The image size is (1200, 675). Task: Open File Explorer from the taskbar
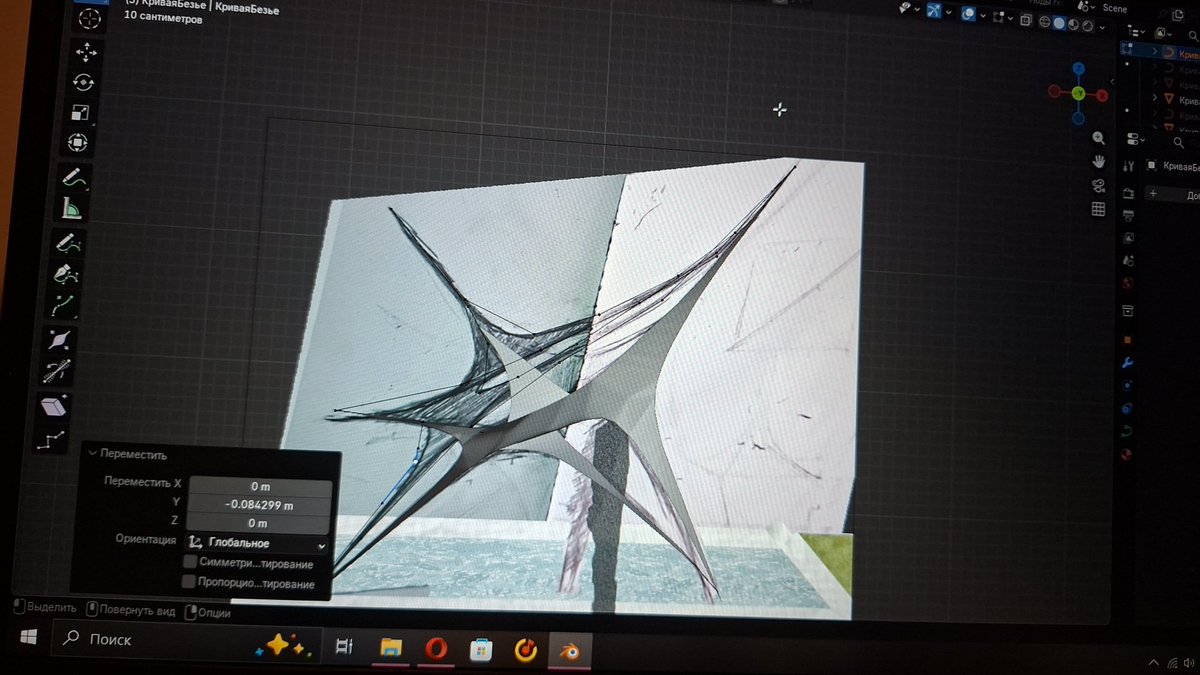pyautogui.click(x=391, y=648)
